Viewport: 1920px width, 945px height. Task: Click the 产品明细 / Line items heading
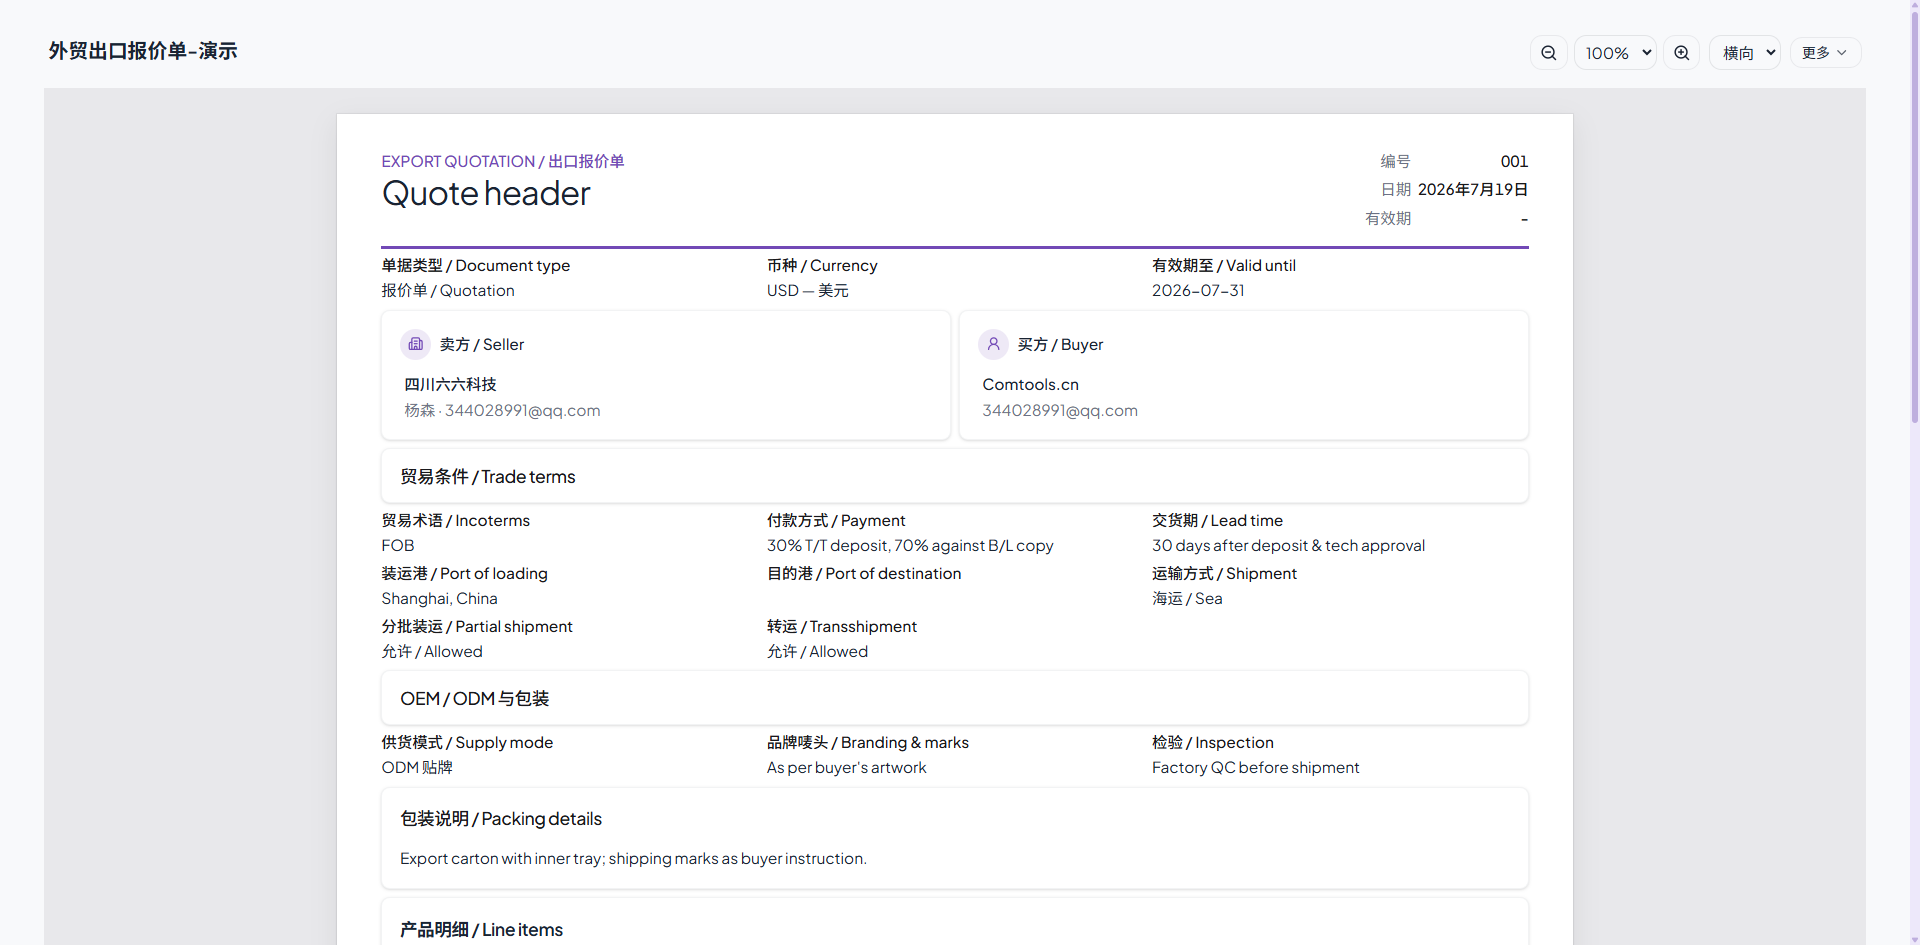click(x=481, y=929)
